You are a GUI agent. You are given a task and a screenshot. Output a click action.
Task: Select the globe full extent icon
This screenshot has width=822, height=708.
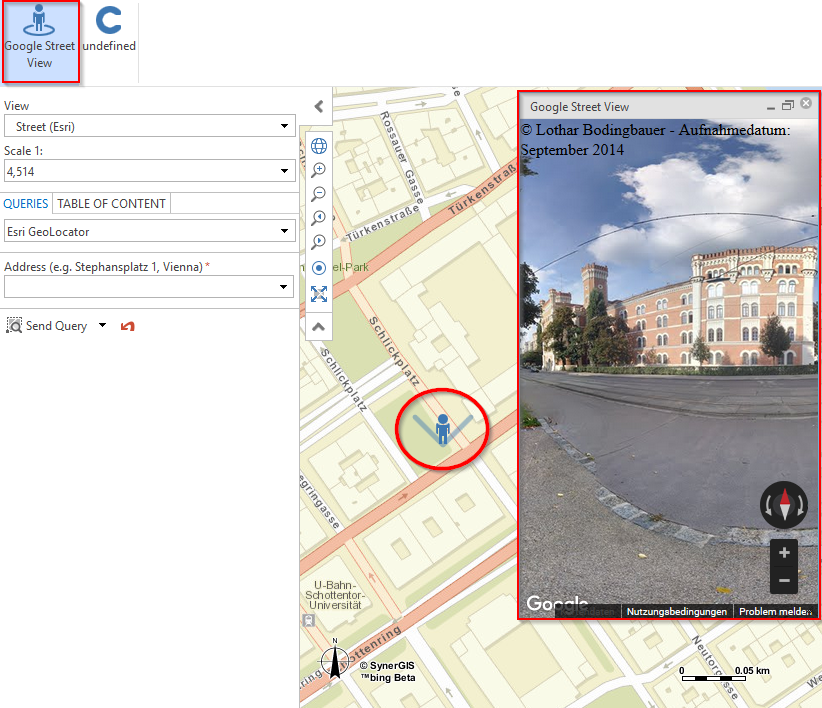[x=318, y=146]
